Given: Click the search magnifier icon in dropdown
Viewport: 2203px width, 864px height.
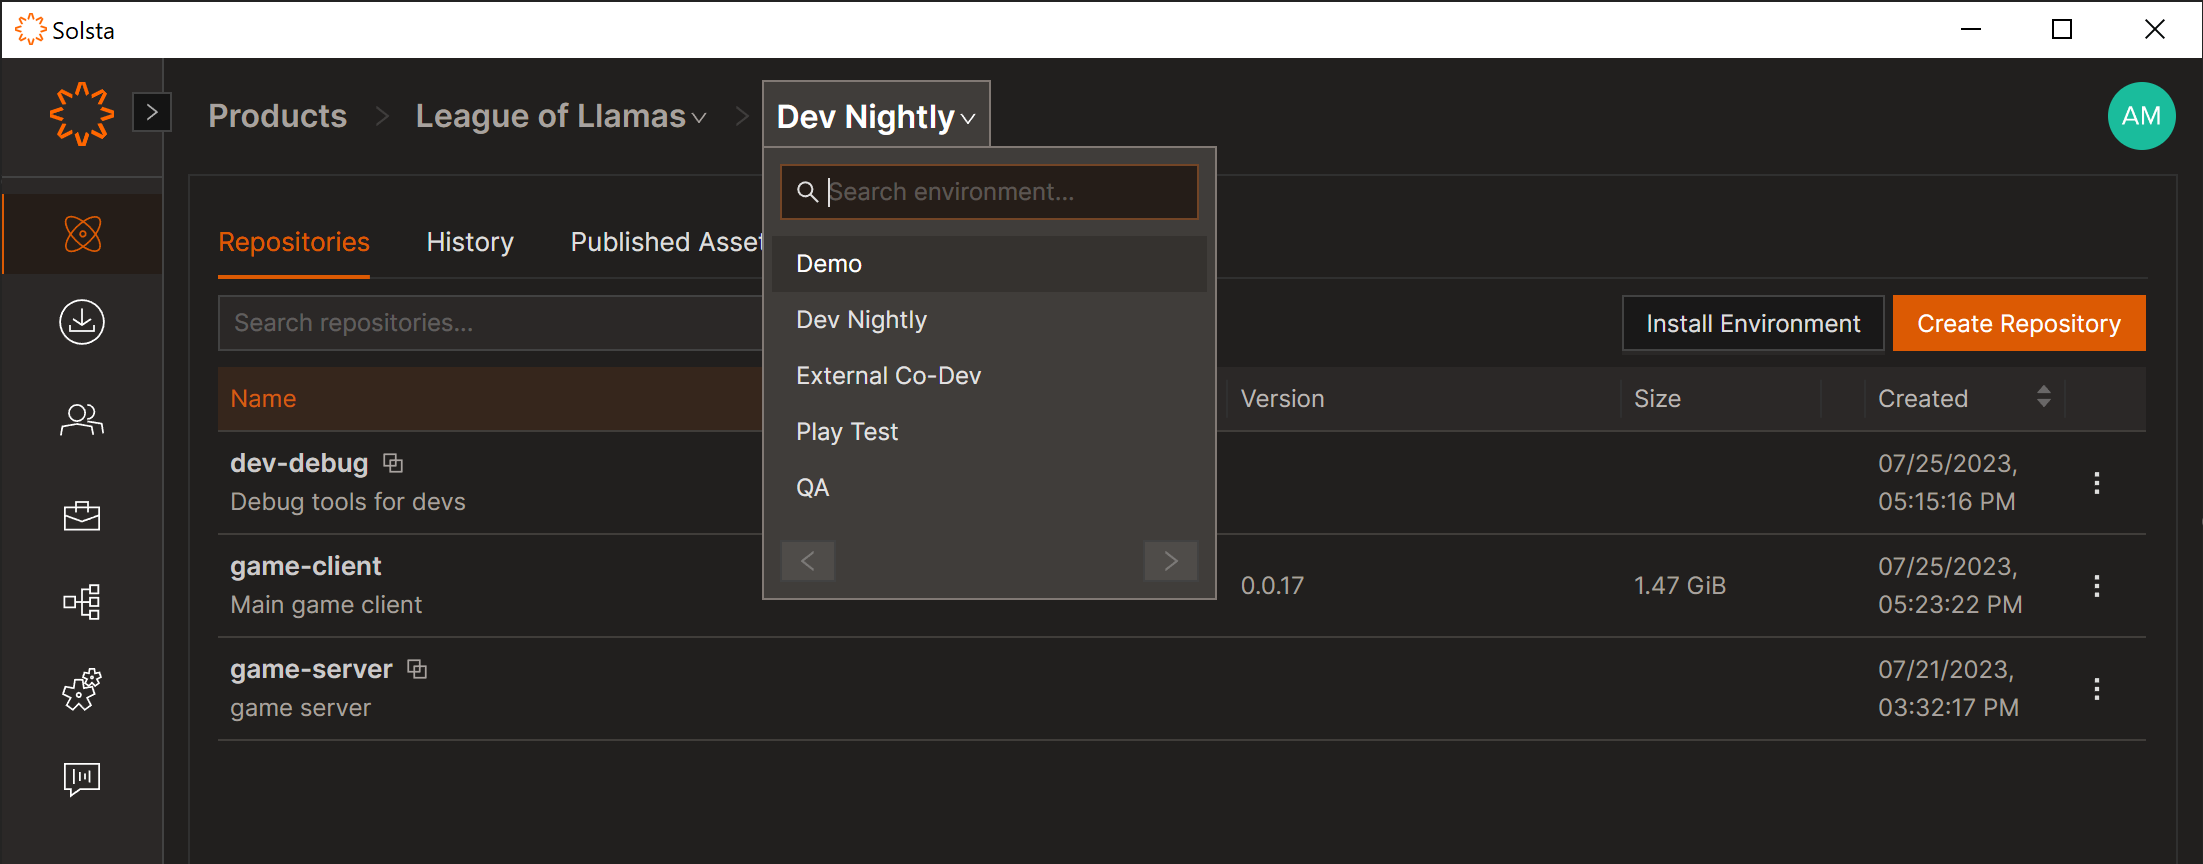Looking at the screenshot, I should click(807, 191).
